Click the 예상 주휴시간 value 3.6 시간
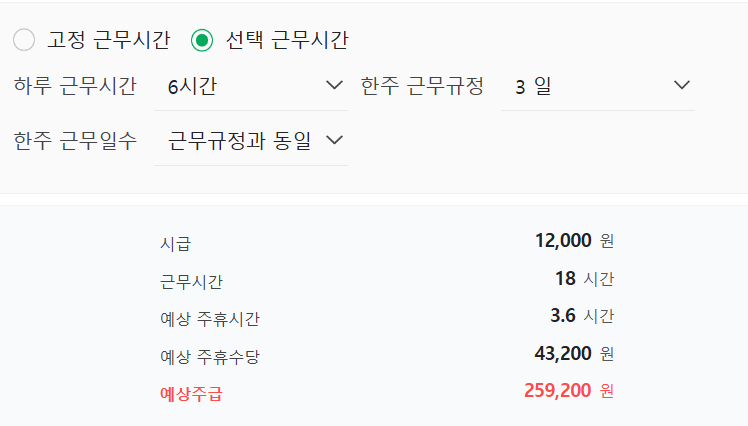The image size is (748, 426). (582, 316)
